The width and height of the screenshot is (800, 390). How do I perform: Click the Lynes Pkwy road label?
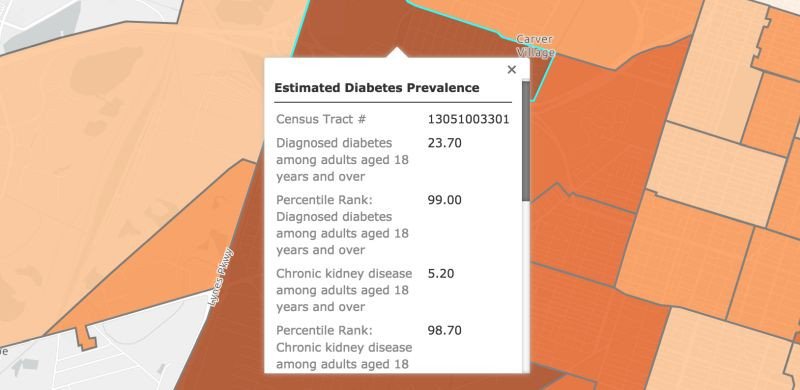[x=221, y=277]
